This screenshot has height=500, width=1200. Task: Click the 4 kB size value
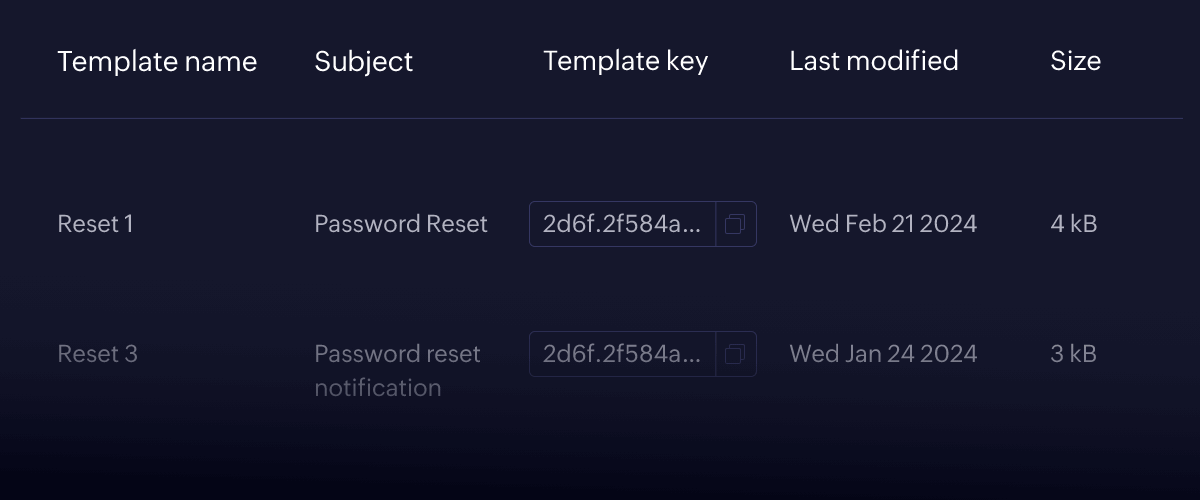pos(1073,224)
